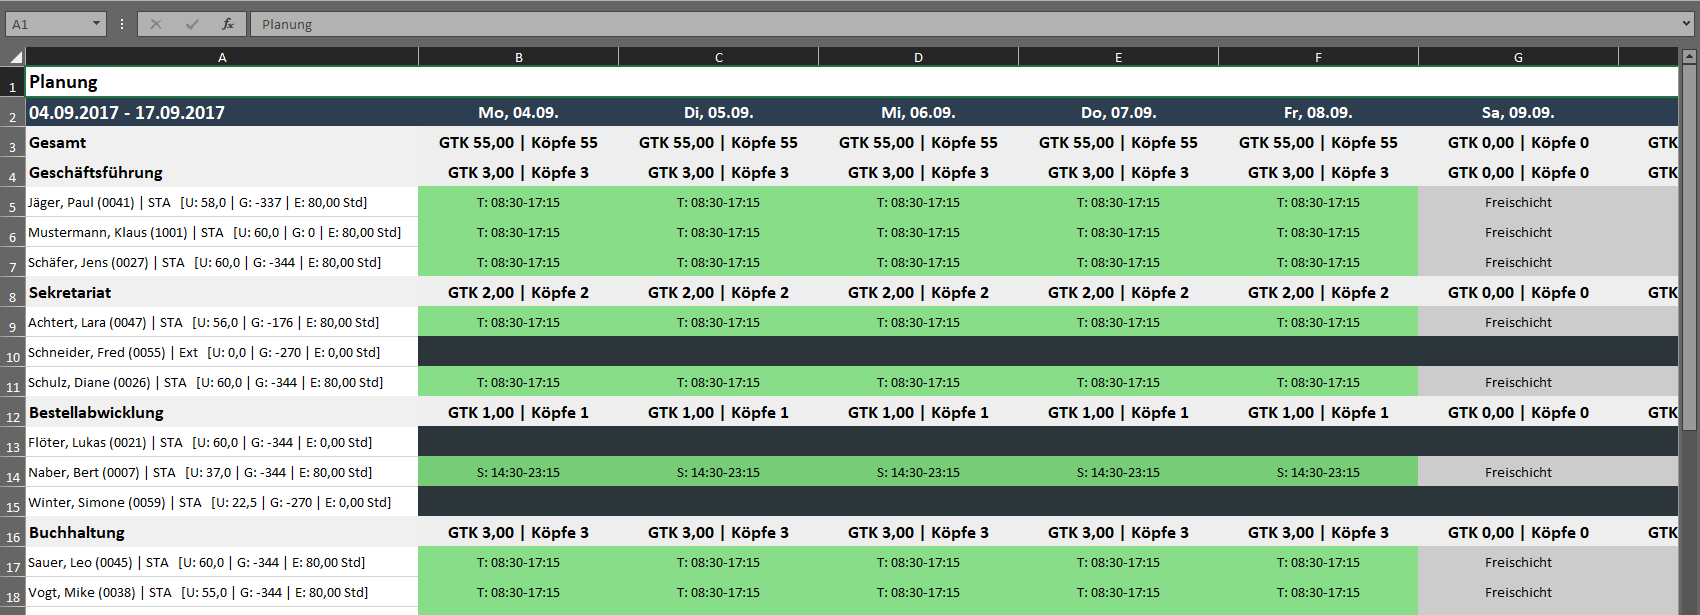Image resolution: width=1700 pixels, height=615 pixels.
Task: Click Sekretariat GTK 2,00 cell for Wednesday
Action: 918,292
